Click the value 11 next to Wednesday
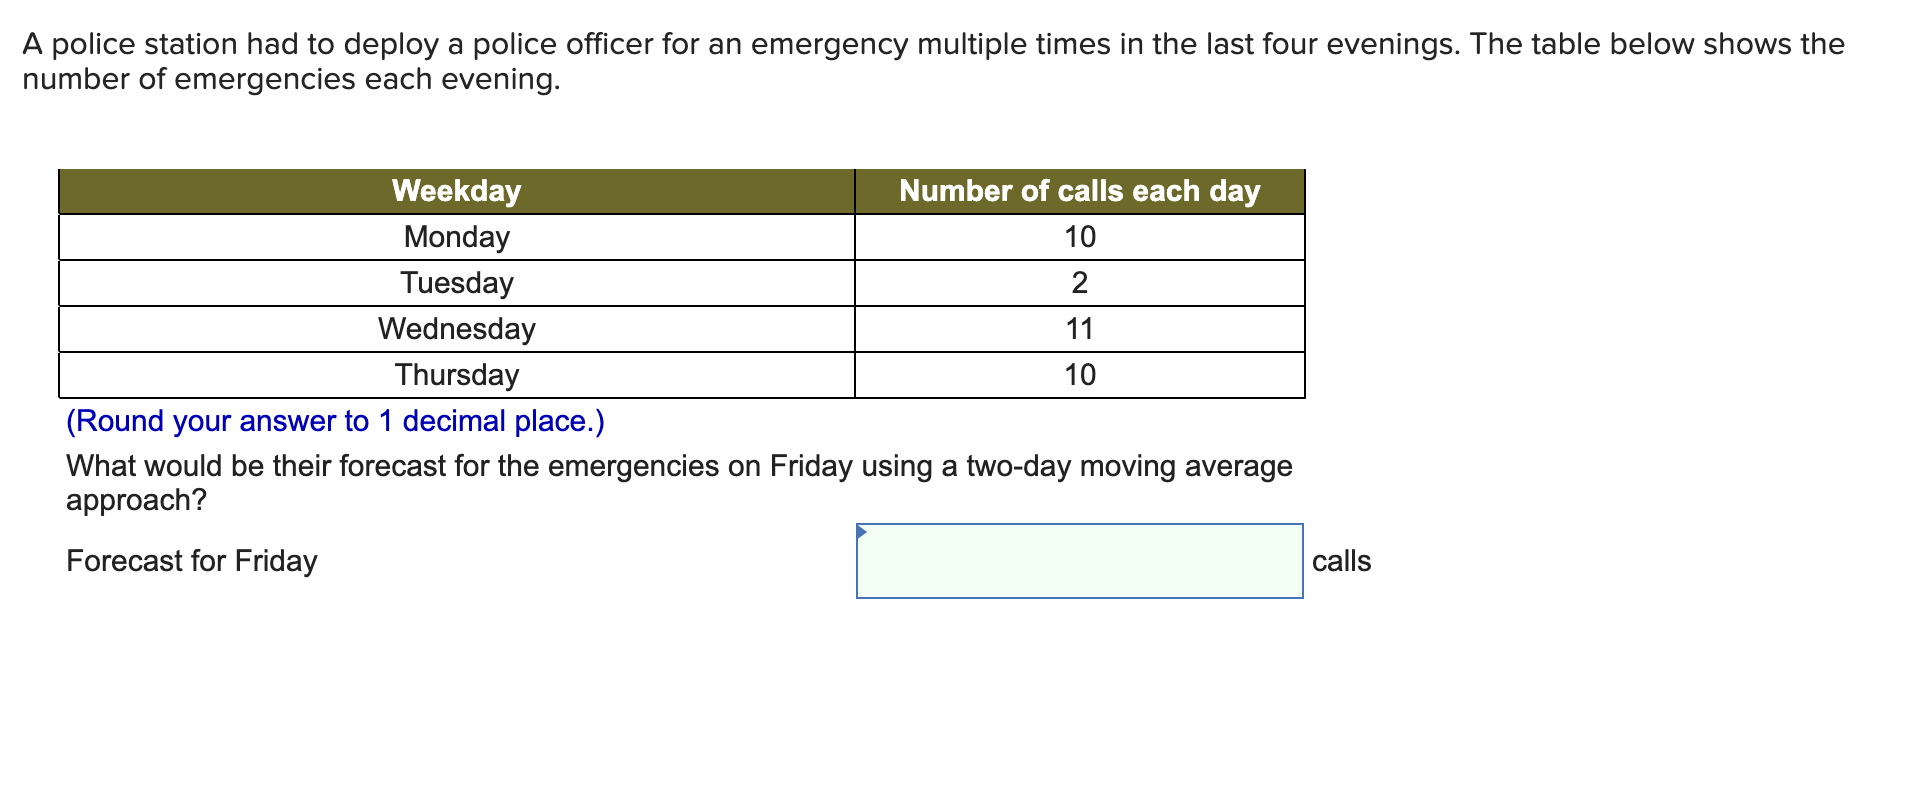The image size is (1914, 788). coord(1080,328)
